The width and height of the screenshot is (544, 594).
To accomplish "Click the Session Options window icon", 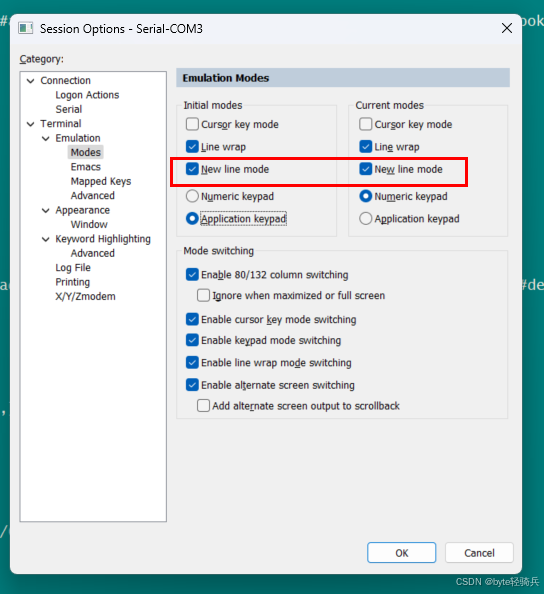I will click(26, 28).
